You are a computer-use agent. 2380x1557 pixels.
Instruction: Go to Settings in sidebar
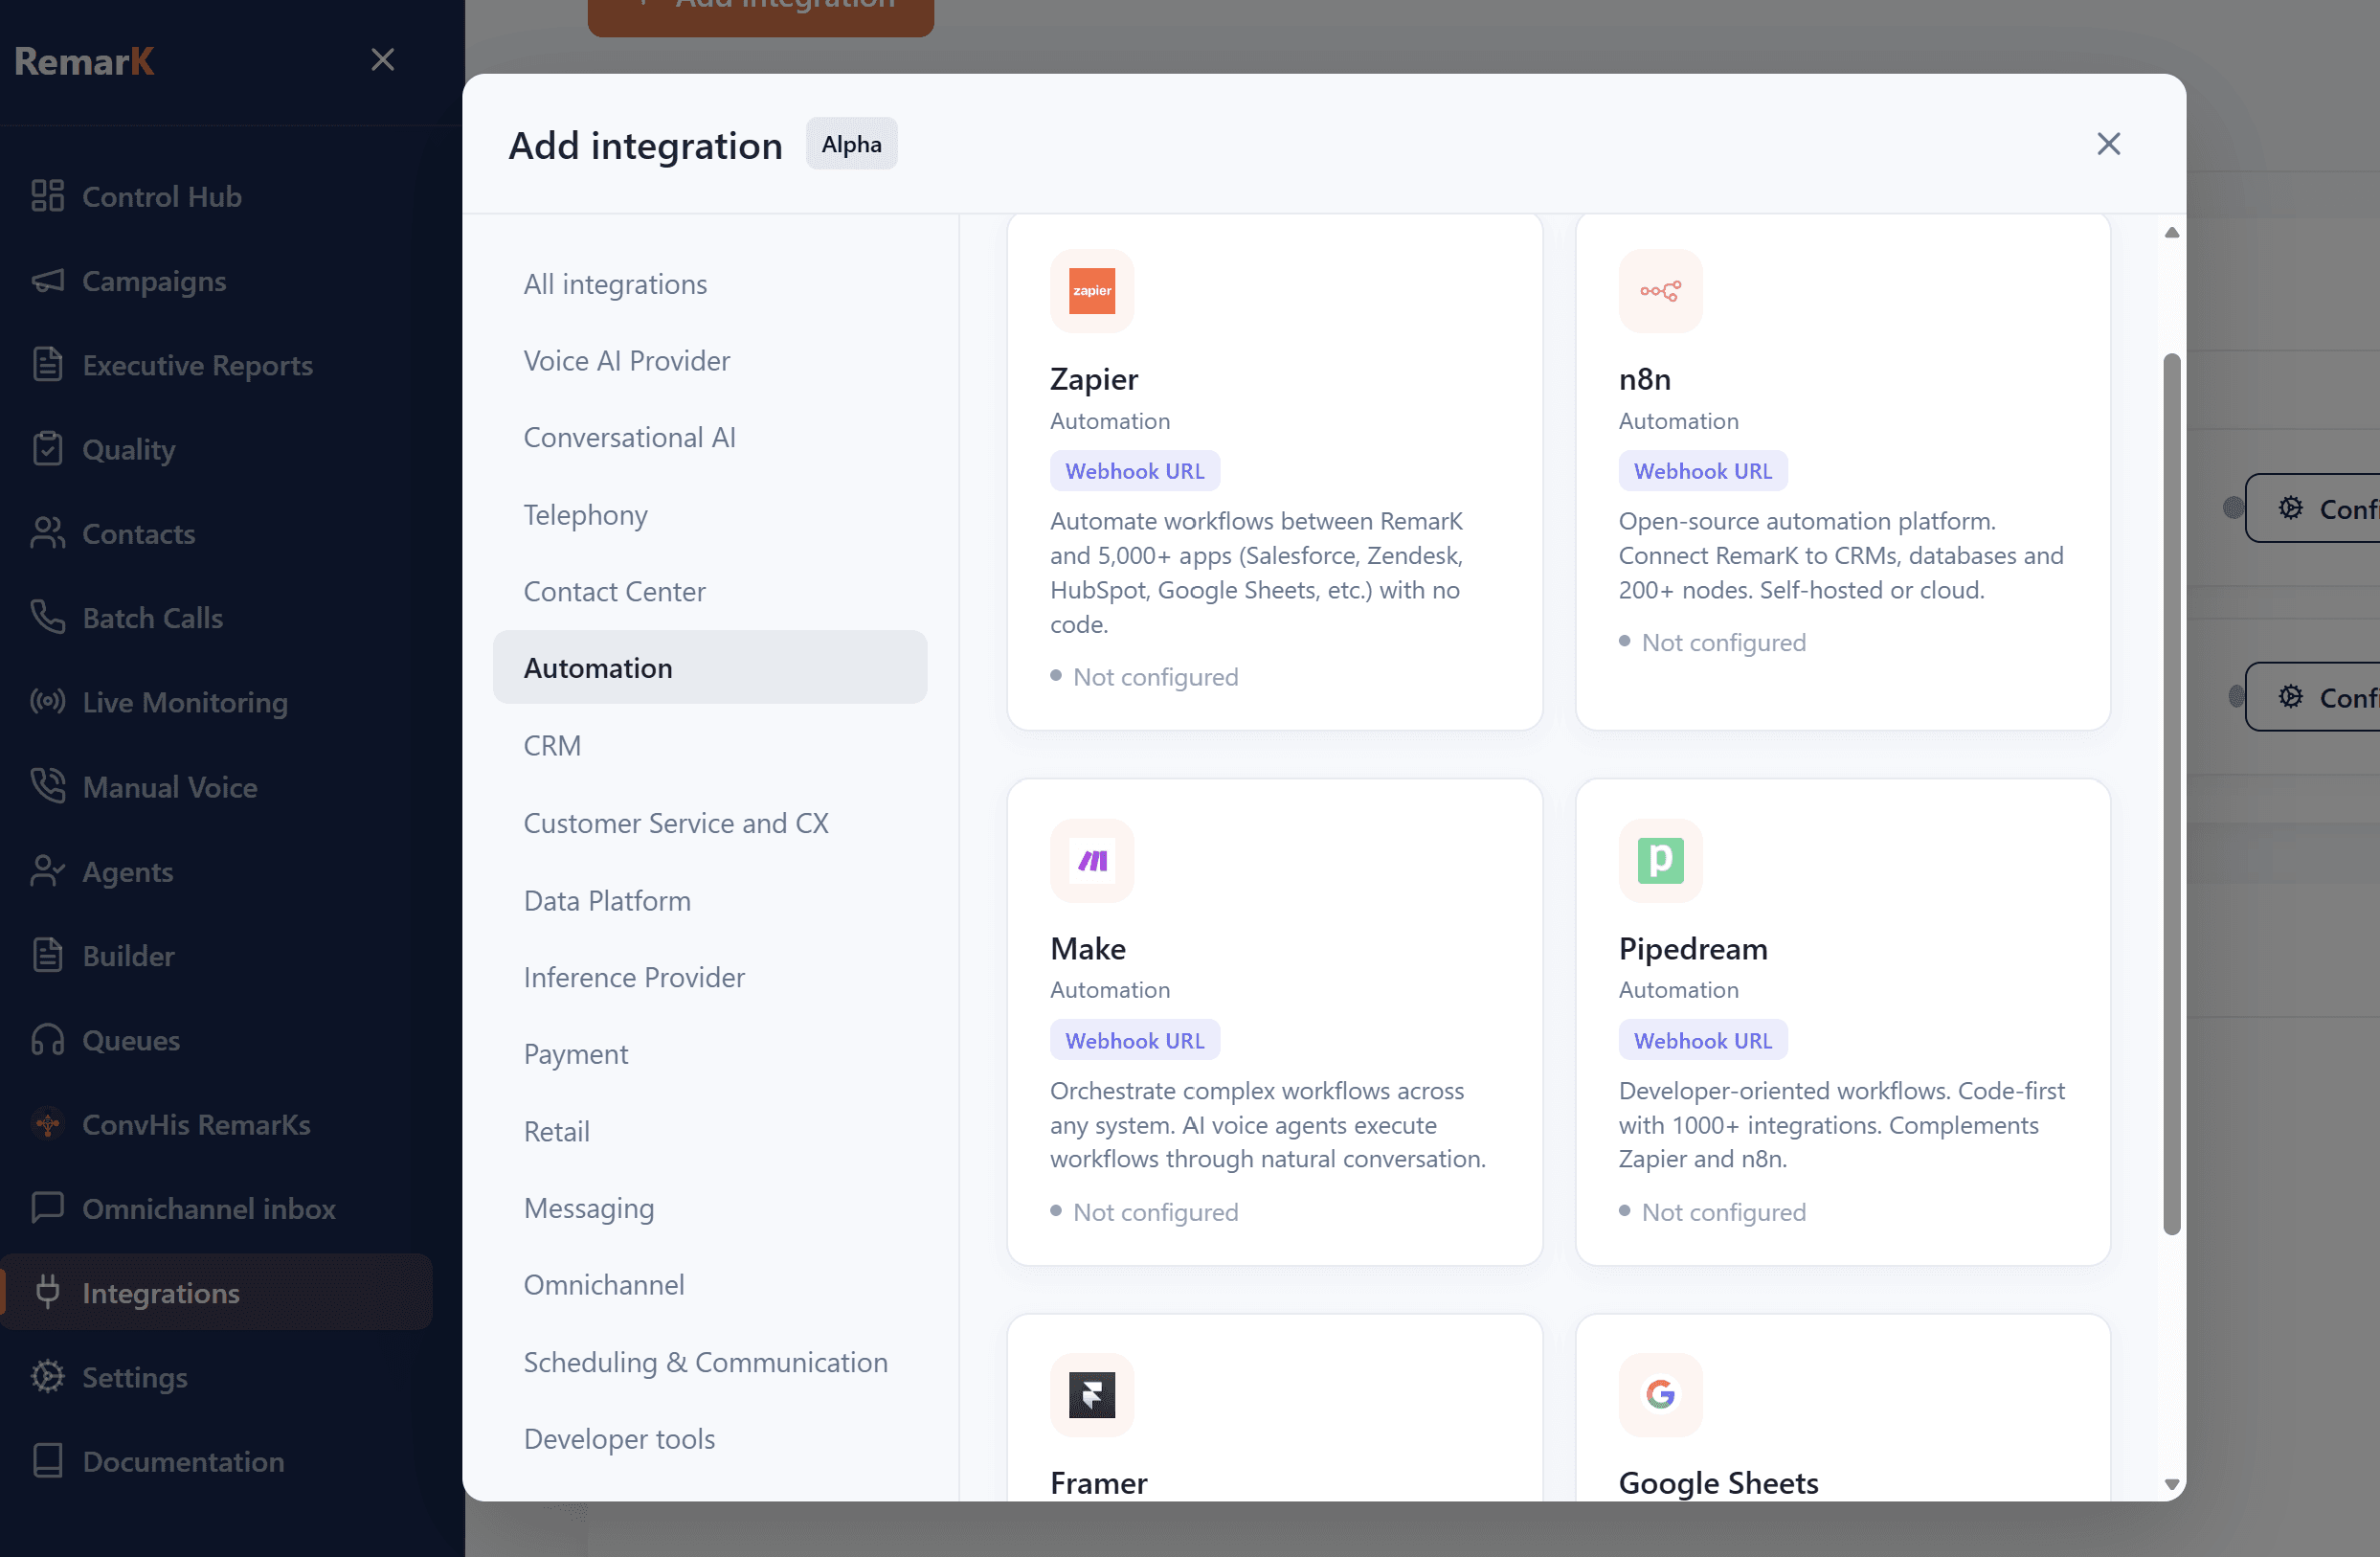point(134,1377)
